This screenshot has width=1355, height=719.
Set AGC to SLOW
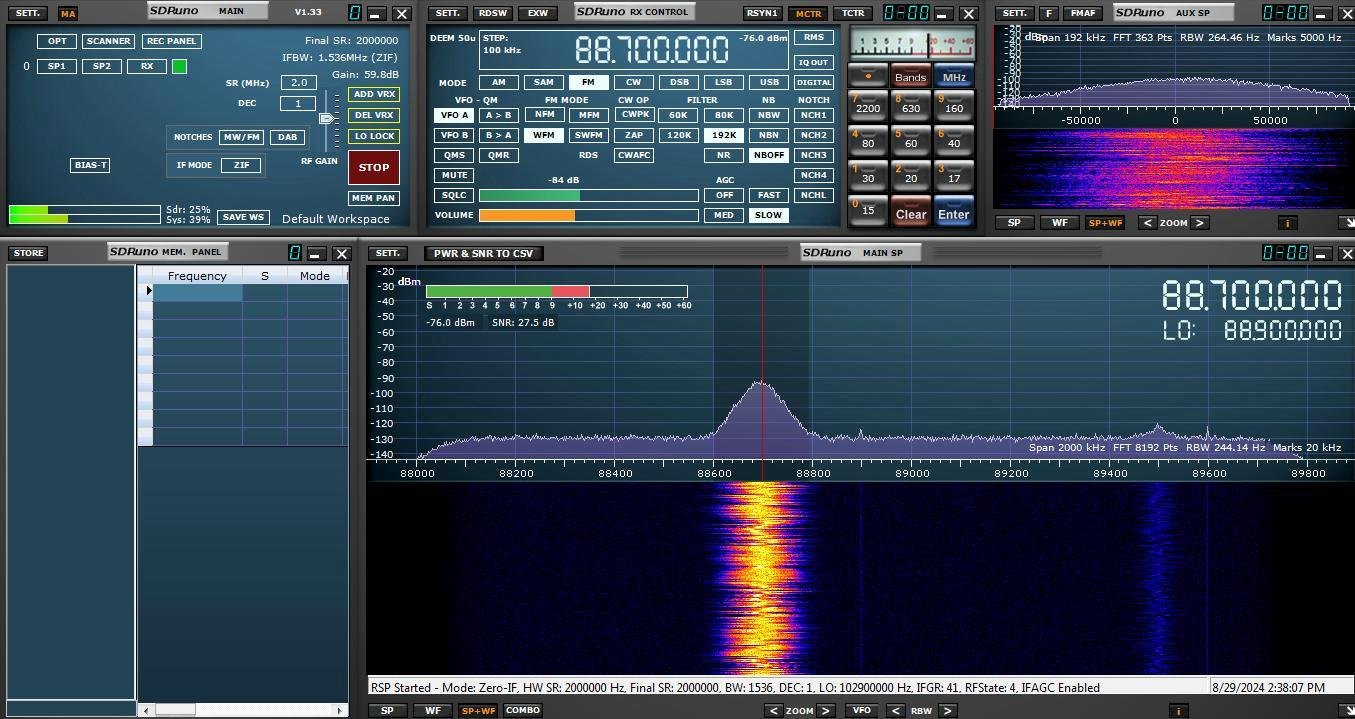tap(768, 215)
